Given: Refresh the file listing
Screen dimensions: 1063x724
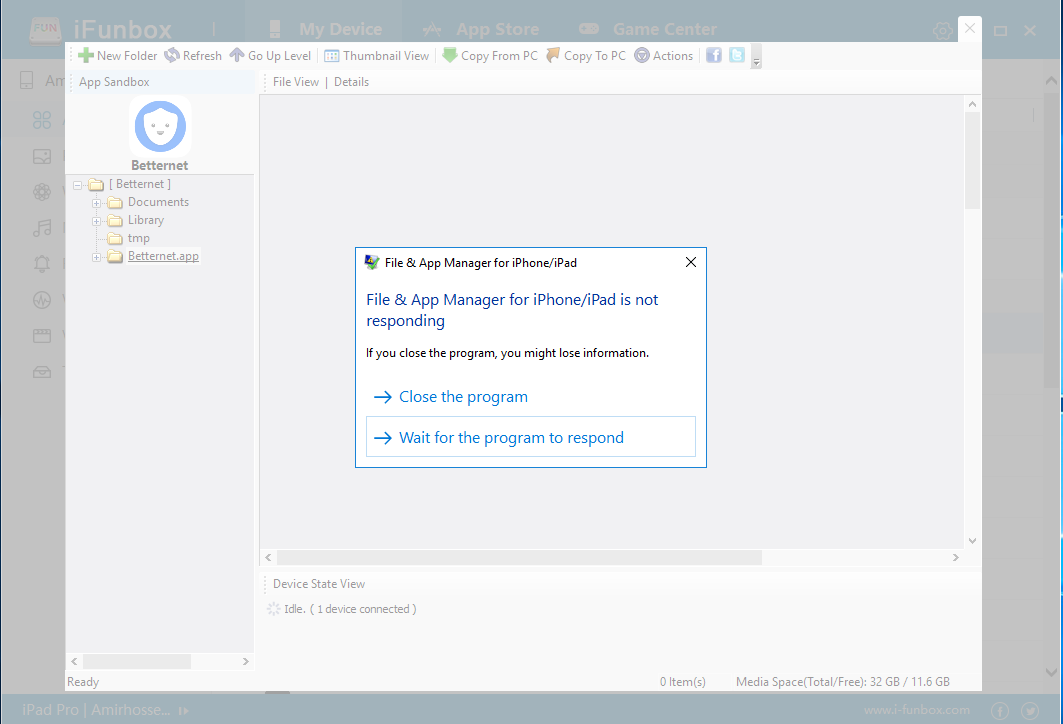Looking at the screenshot, I should pos(193,56).
